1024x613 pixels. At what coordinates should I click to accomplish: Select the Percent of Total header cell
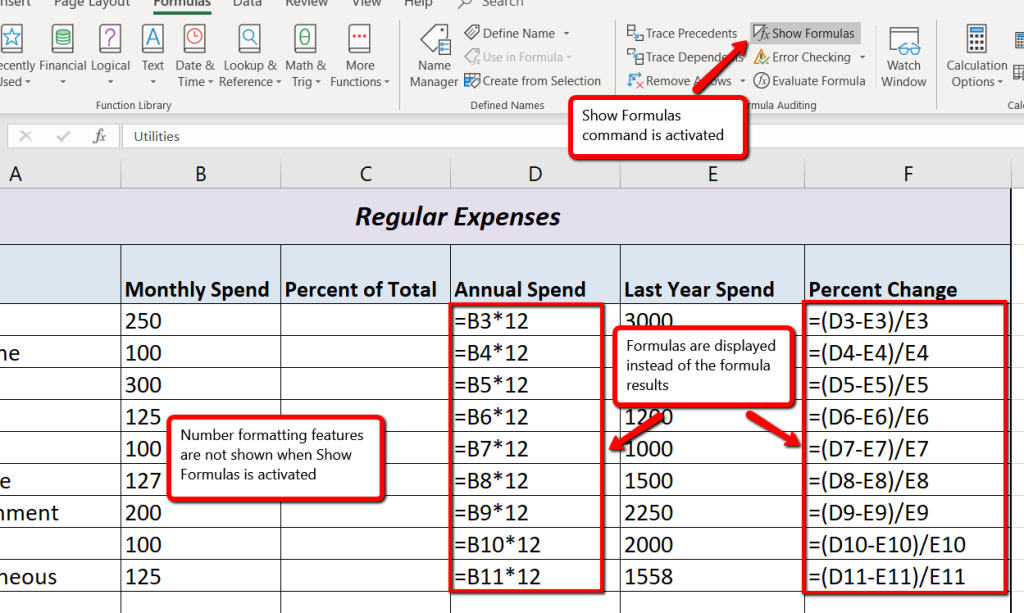366,274
